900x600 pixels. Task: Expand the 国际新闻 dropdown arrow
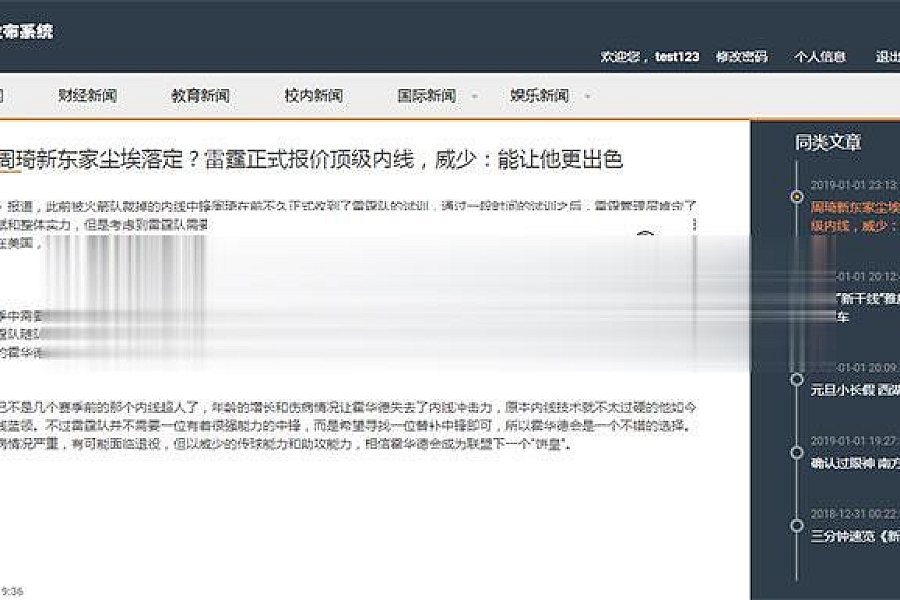[474, 96]
